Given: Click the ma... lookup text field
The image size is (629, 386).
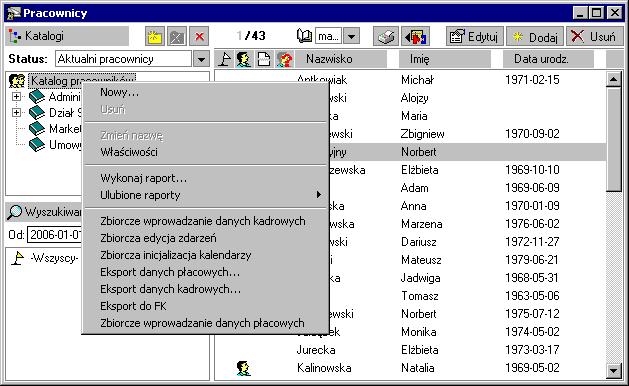Looking at the screenshot, I should (329, 37).
